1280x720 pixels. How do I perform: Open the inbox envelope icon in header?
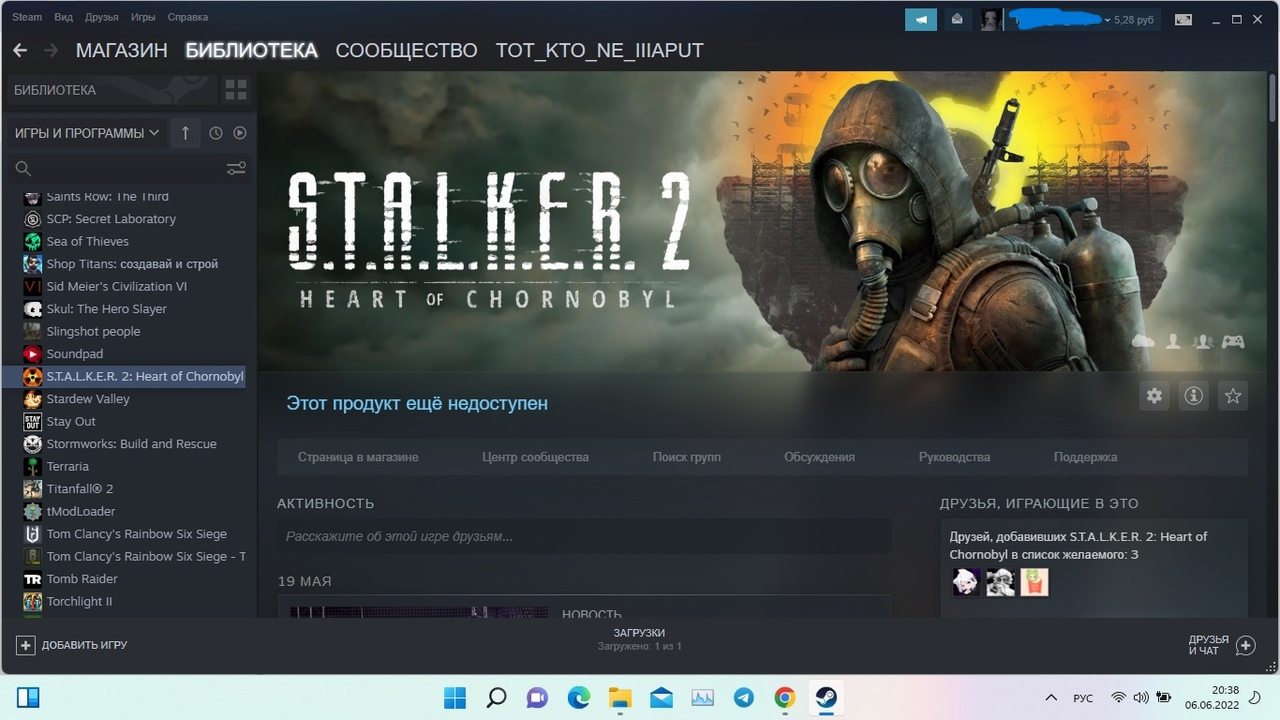[x=957, y=19]
